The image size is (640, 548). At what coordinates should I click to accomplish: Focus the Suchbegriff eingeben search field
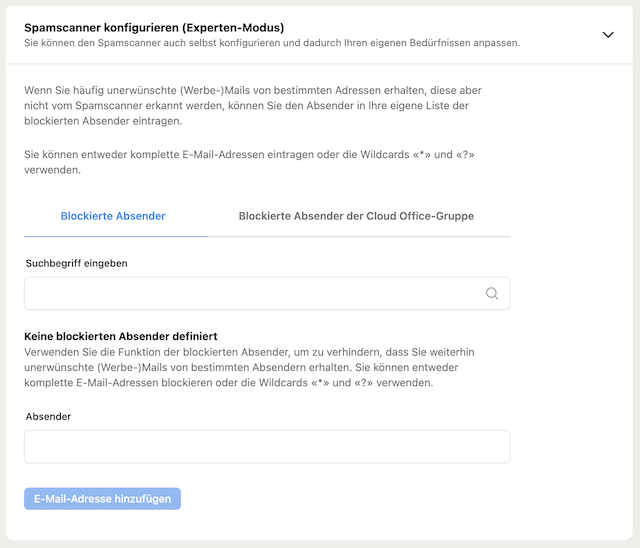[267, 293]
